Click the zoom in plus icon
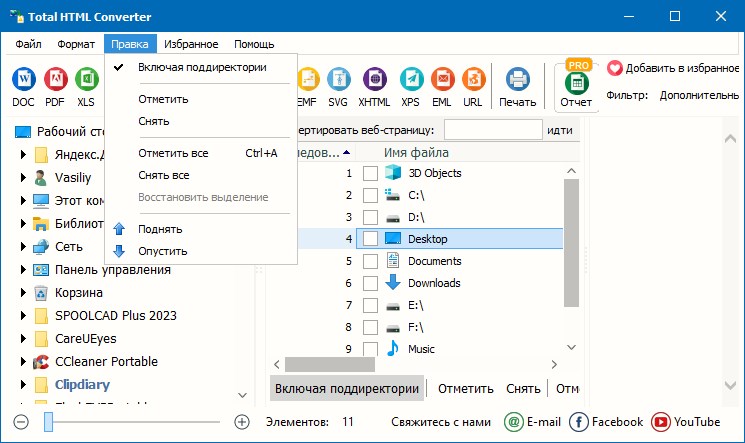This screenshot has height=443, width=745. click(242, 422)
